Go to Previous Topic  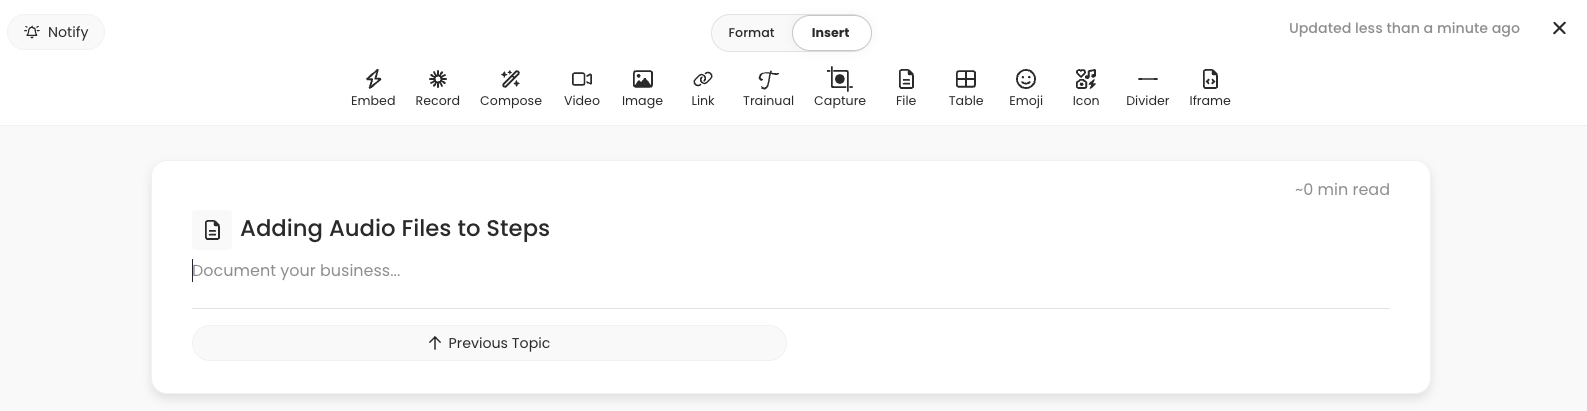(x=489, y=343)
